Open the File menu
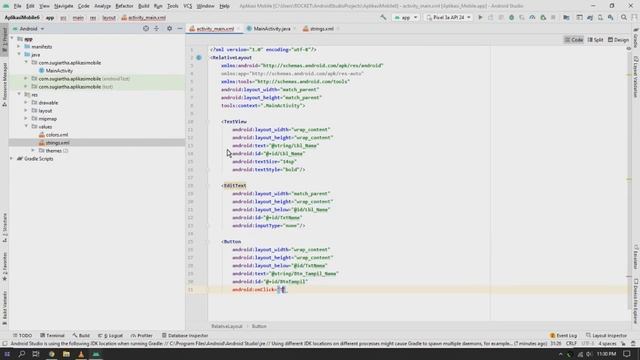Screen dimensions: 640x360 pos(17,6)
